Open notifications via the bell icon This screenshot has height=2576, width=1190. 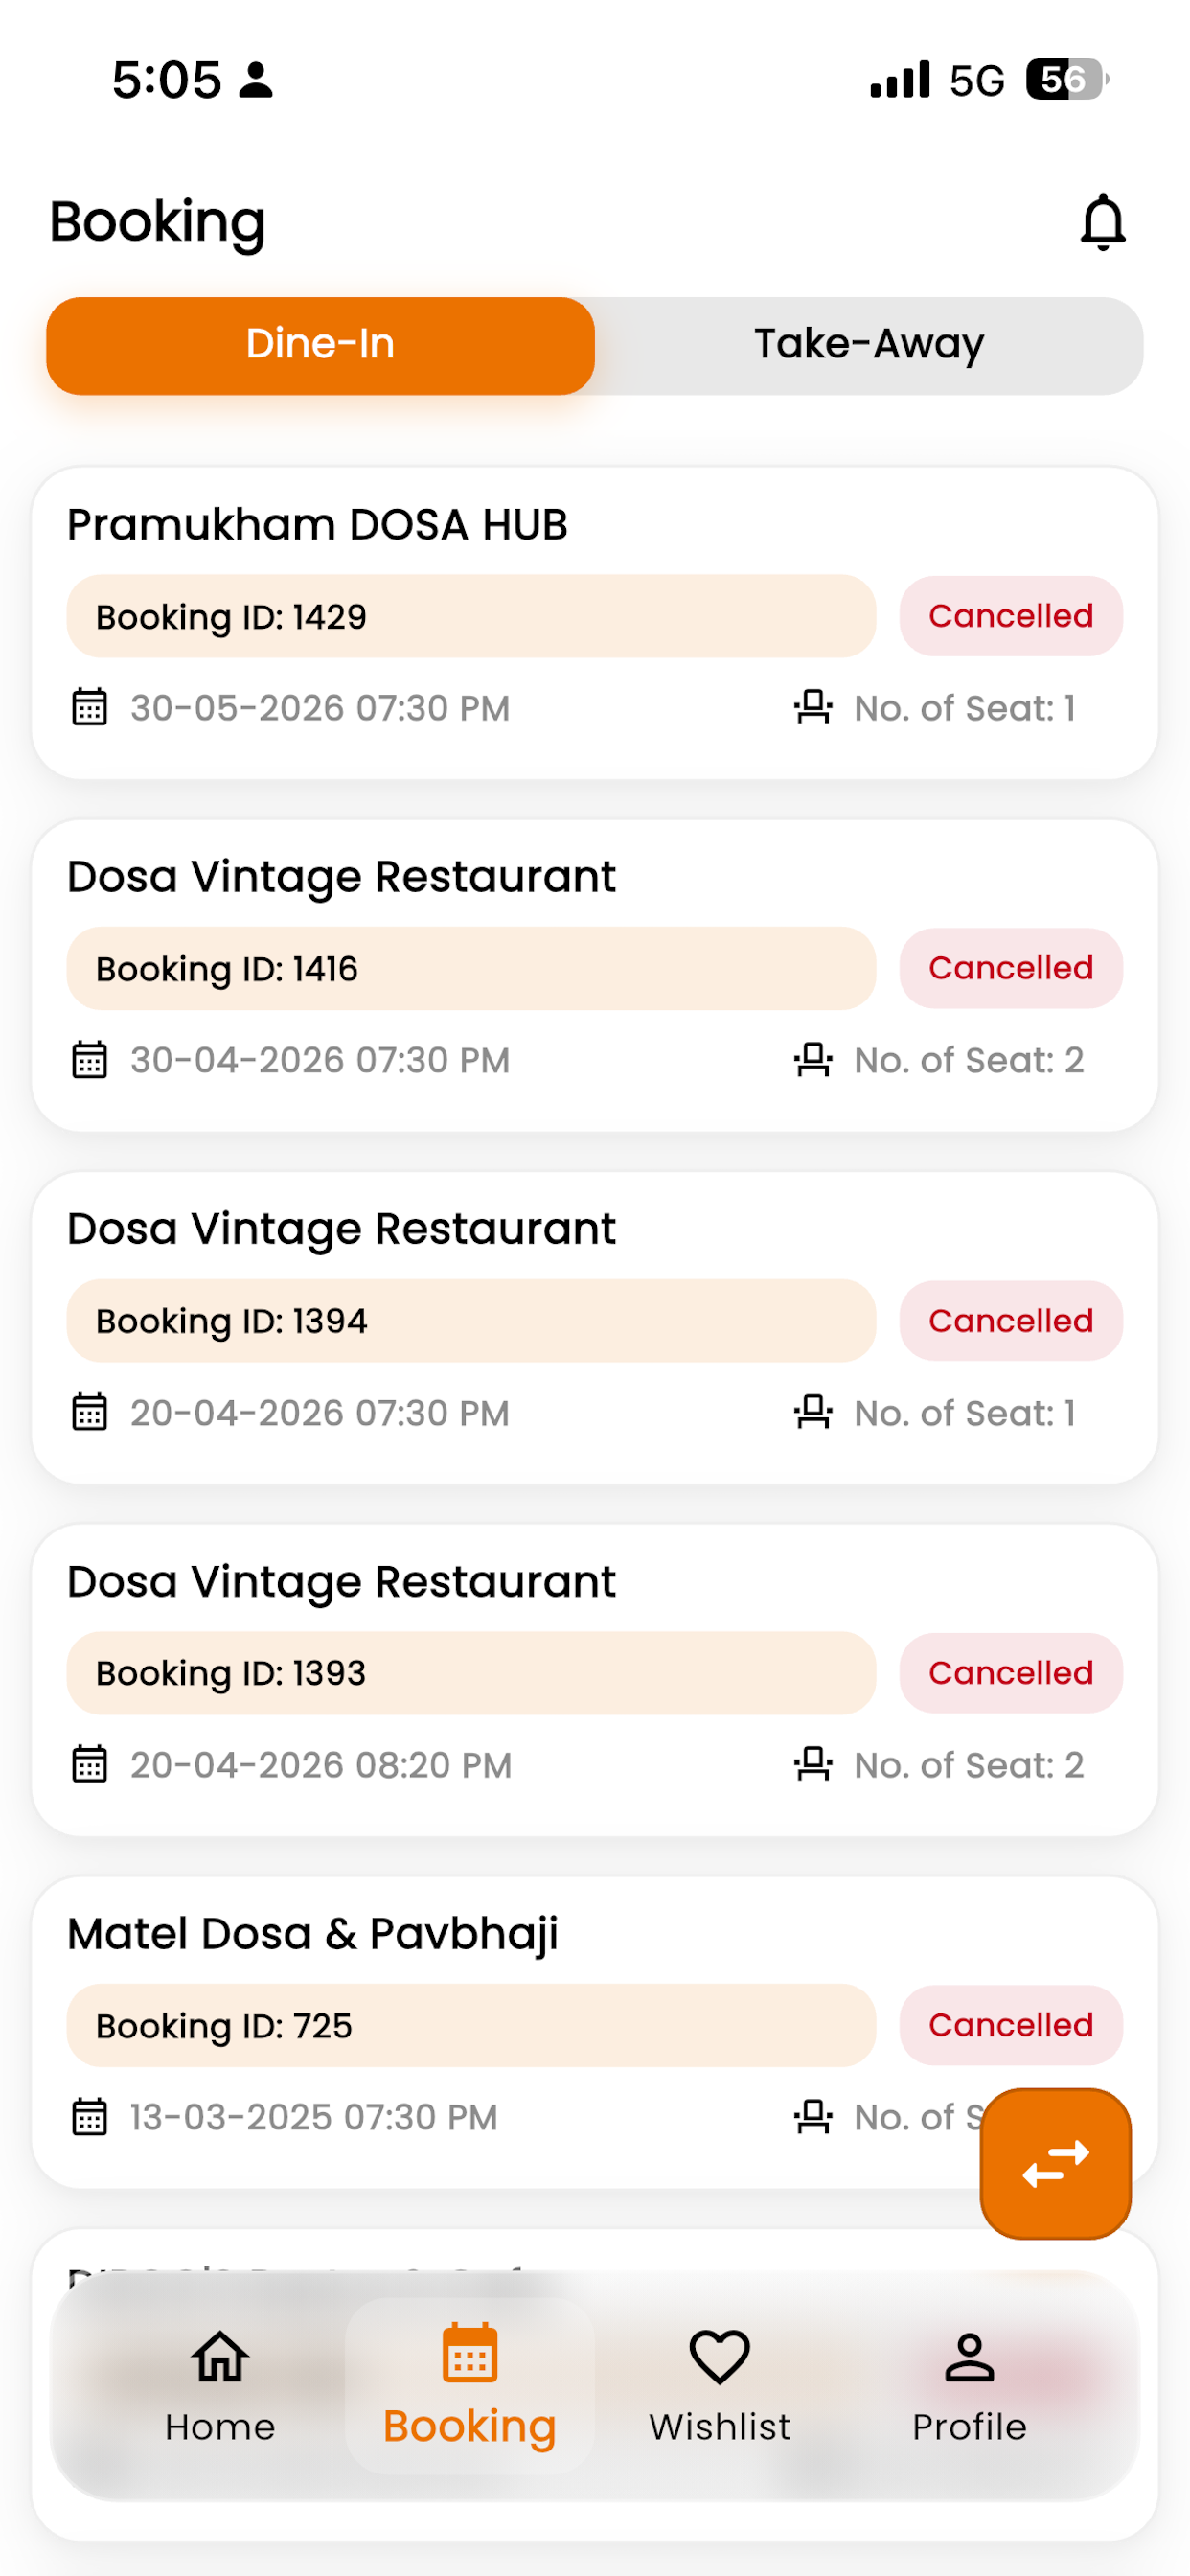pyautogui.click(x=1103, y=222)
